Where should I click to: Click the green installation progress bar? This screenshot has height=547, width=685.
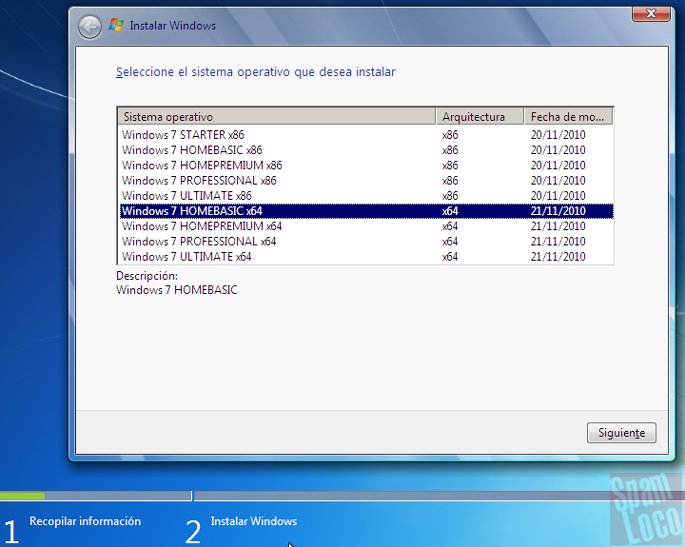tap(22, 496)
